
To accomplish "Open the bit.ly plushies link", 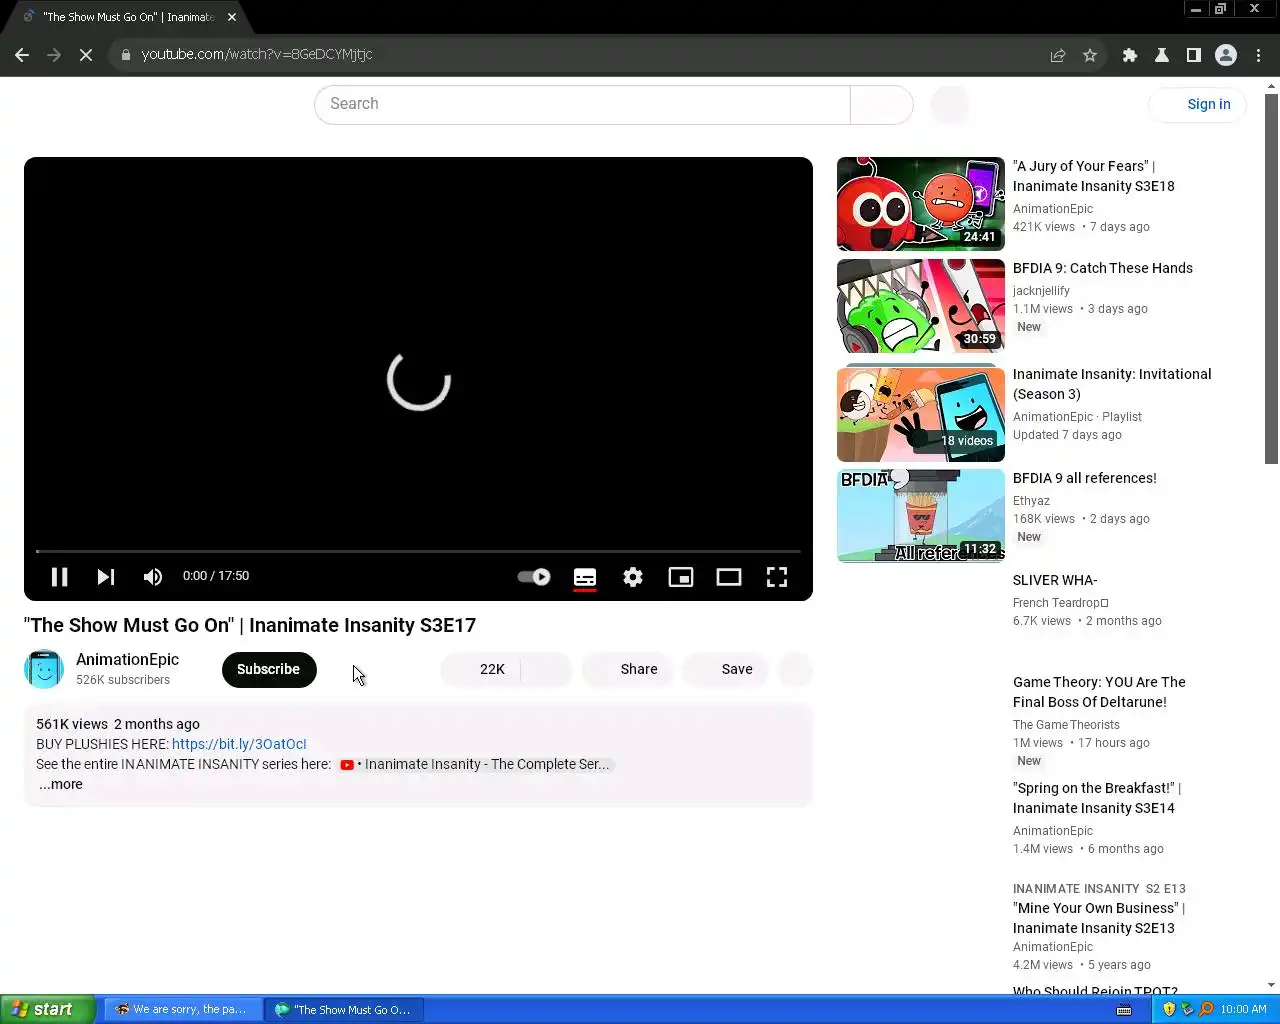I will 239,744.
